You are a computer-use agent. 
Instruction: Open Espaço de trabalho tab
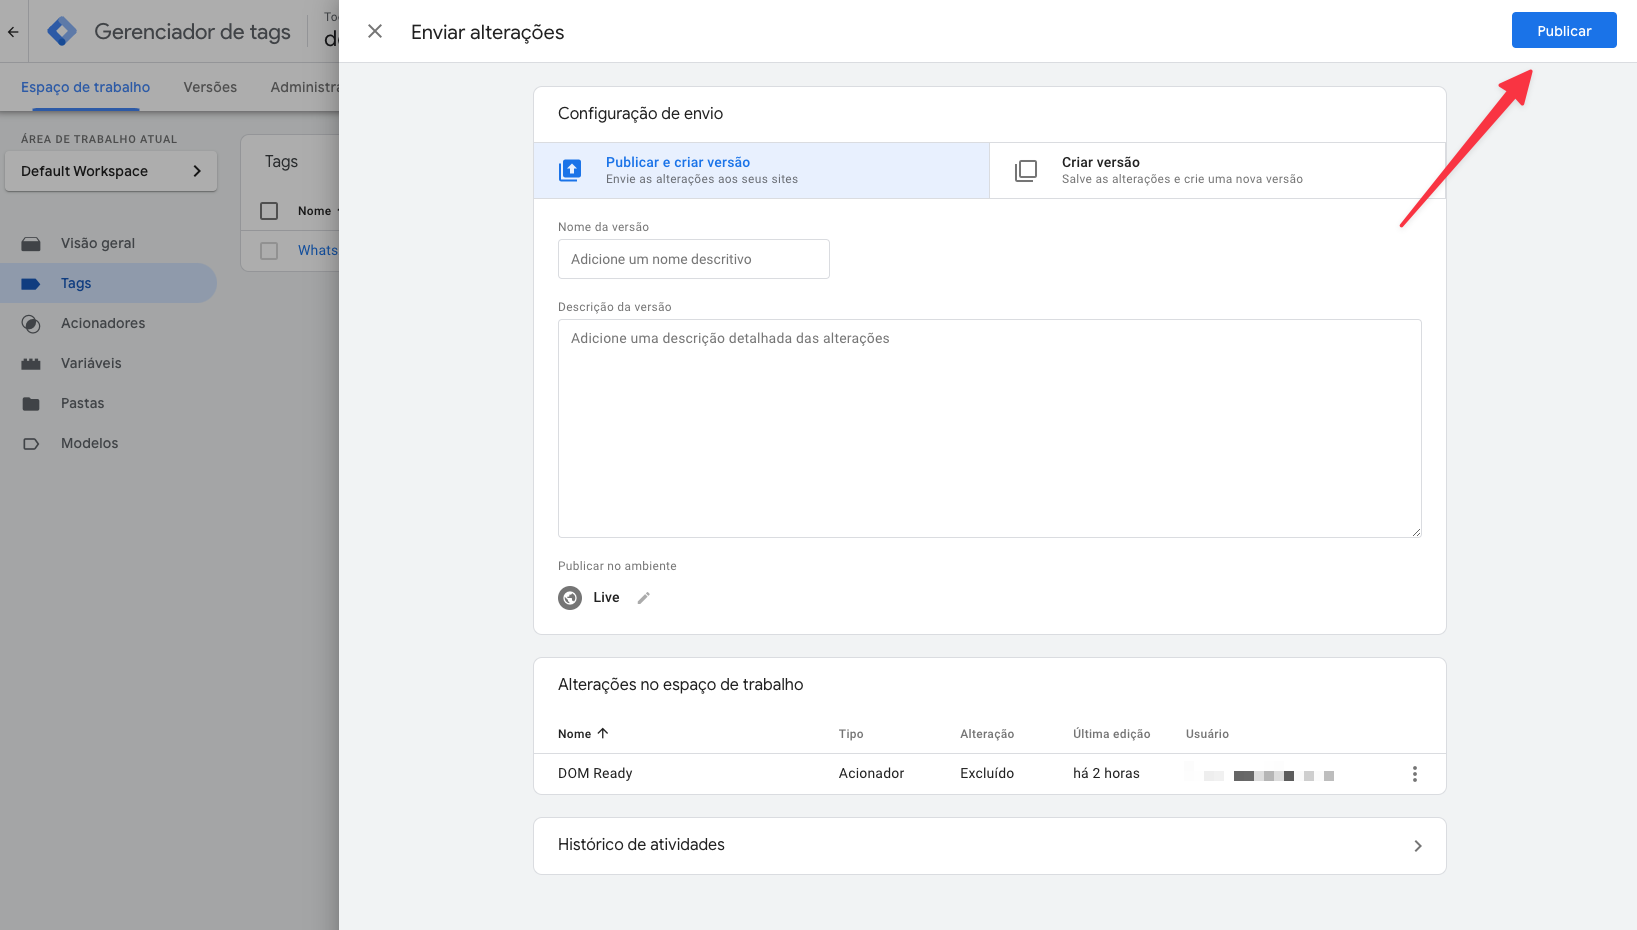pos(85,87)
